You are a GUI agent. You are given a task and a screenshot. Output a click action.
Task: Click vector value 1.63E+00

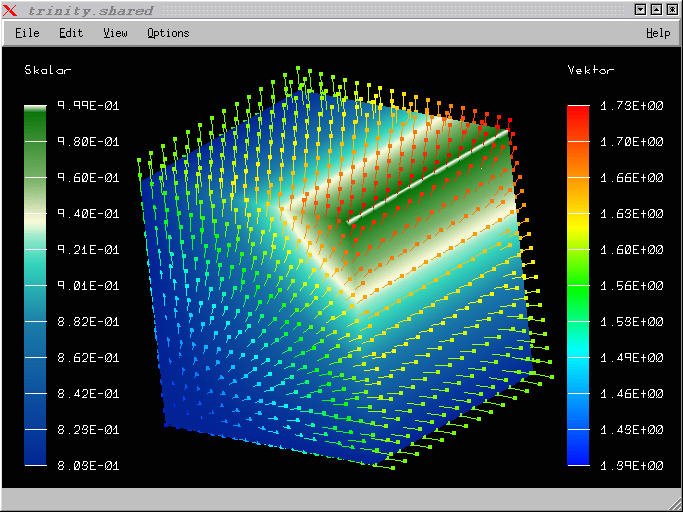pos(632,214)
